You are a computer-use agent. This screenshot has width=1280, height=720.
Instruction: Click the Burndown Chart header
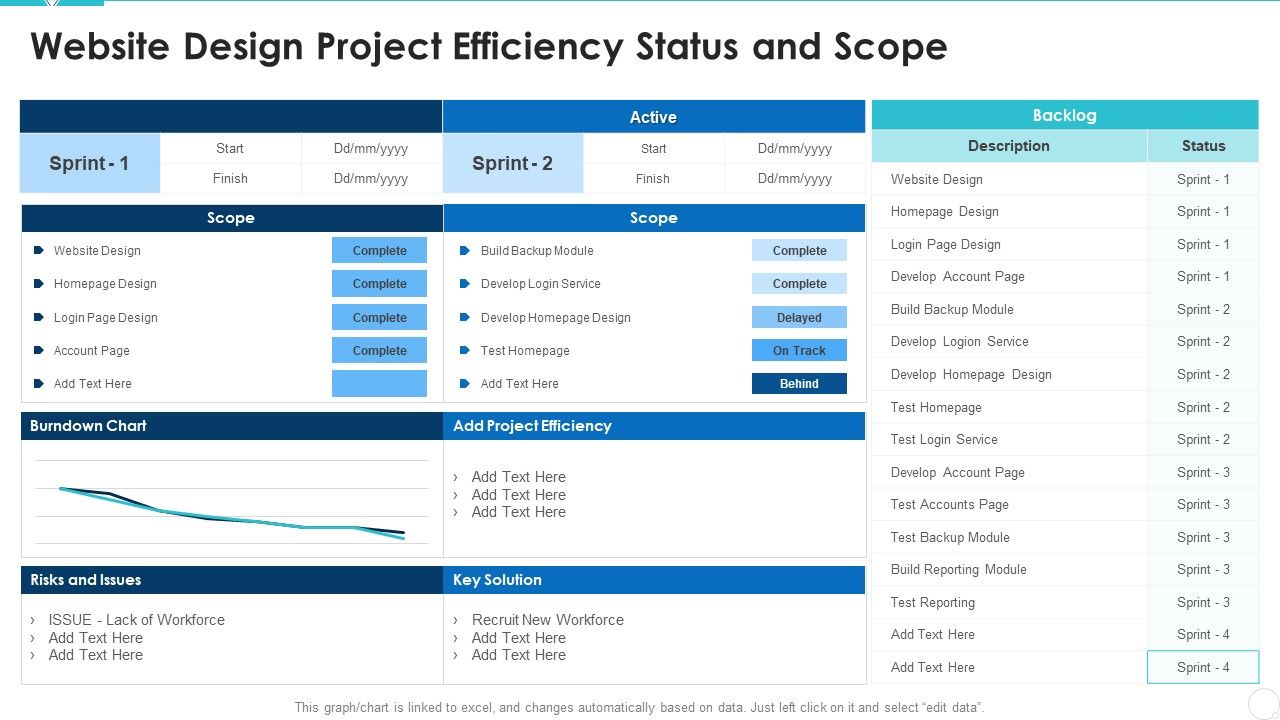point(232,426)
